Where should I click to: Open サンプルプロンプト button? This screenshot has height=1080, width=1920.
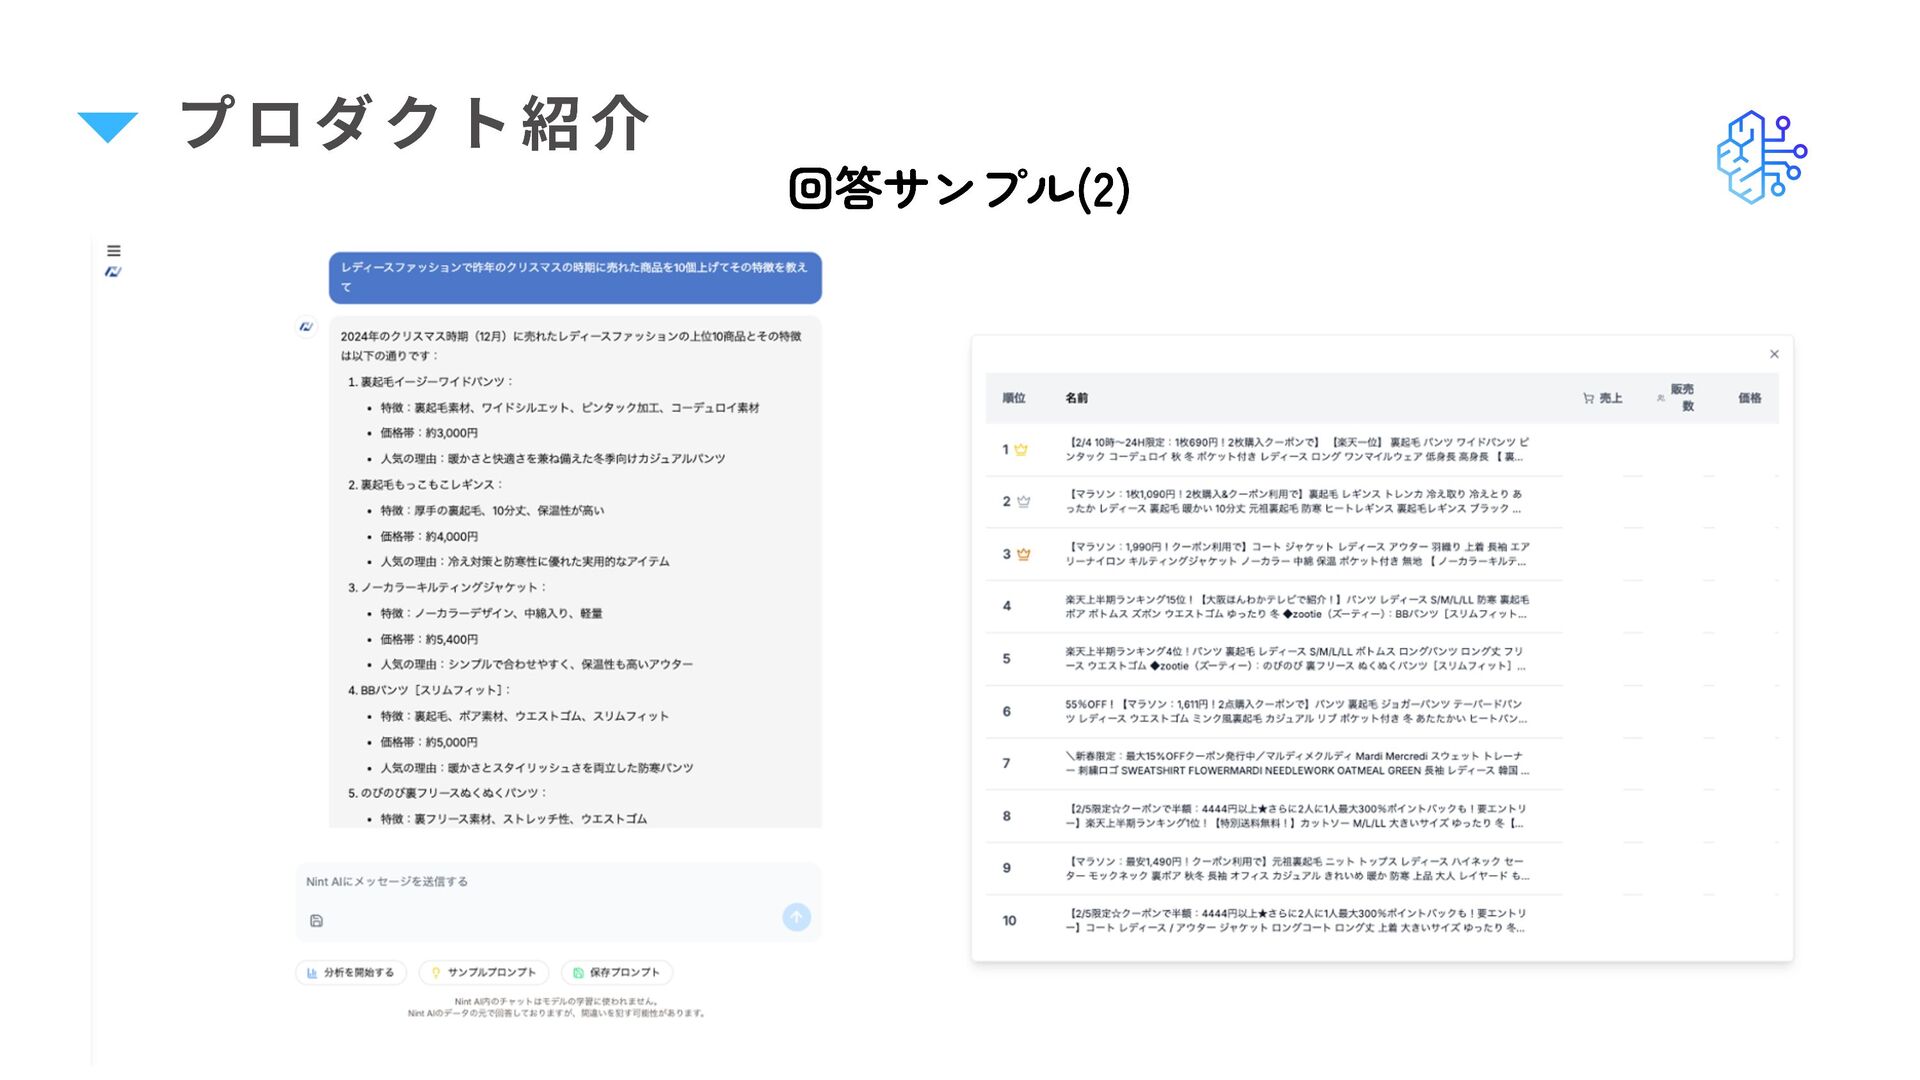coord(484,972)
